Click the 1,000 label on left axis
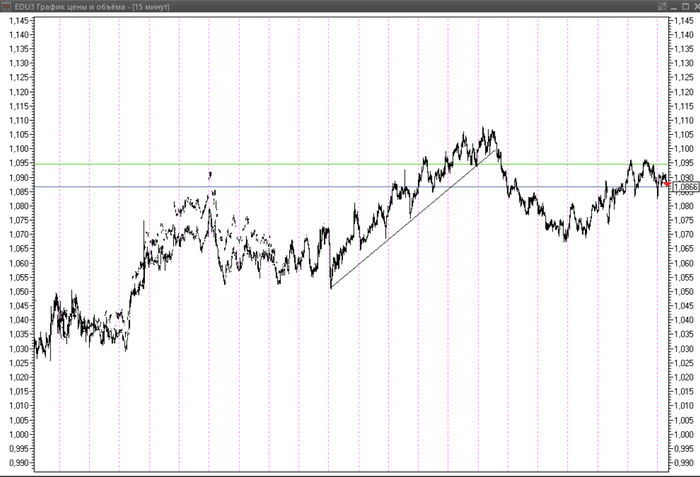Image resolution: width=700 pixels, height=477 pixels. [x=18, y=434]
